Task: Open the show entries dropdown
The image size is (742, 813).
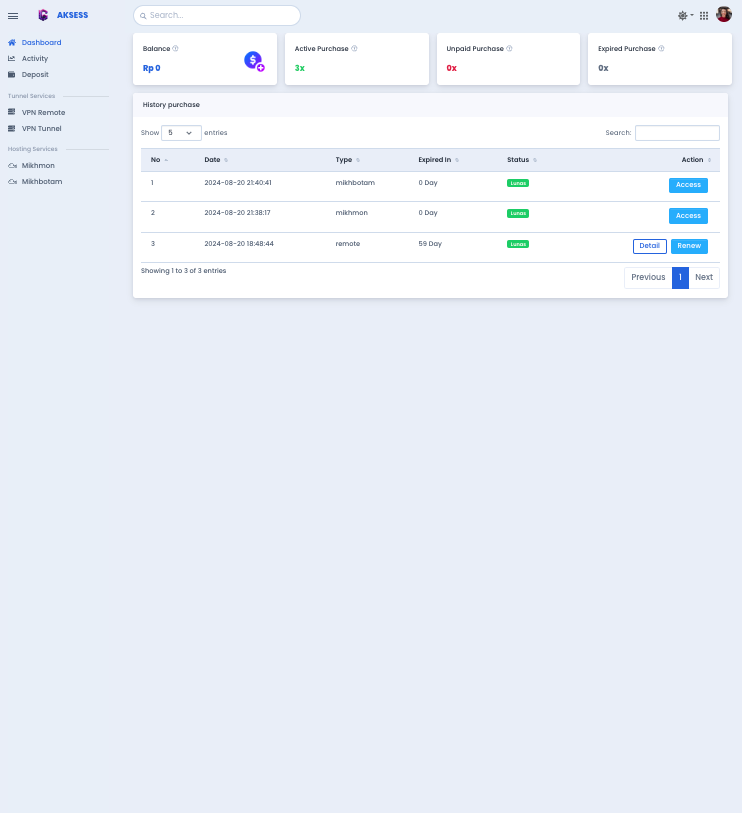Action: click(181, 133)
